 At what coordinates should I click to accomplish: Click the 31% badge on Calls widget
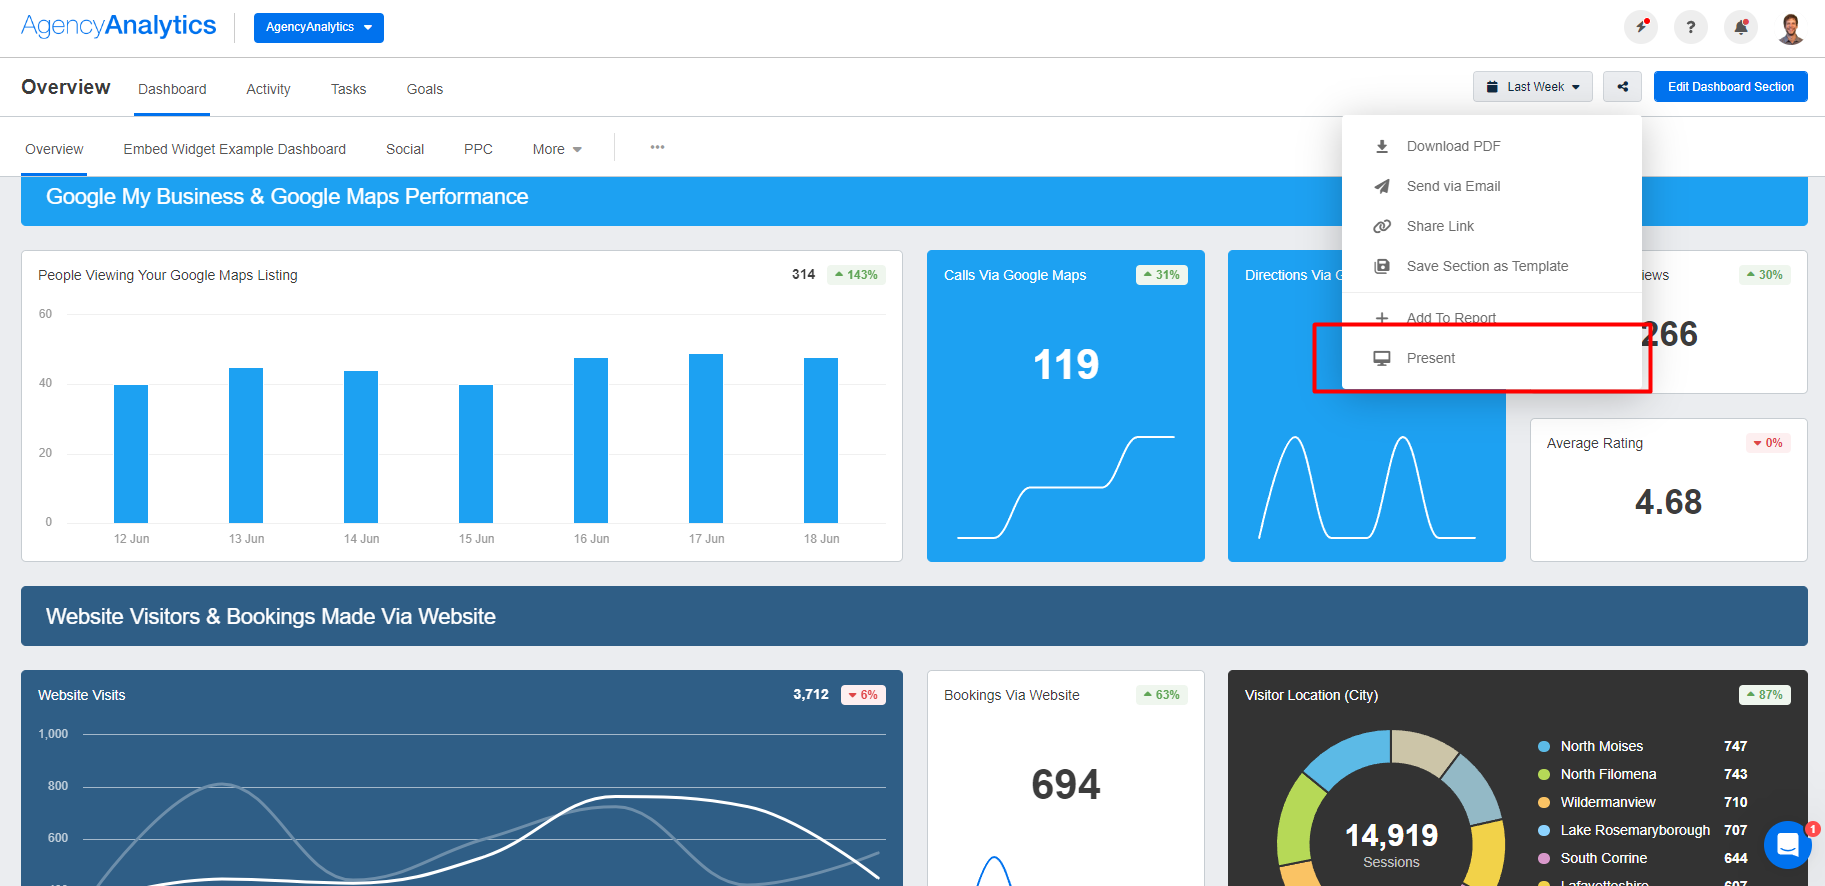tap(1161, 275)
